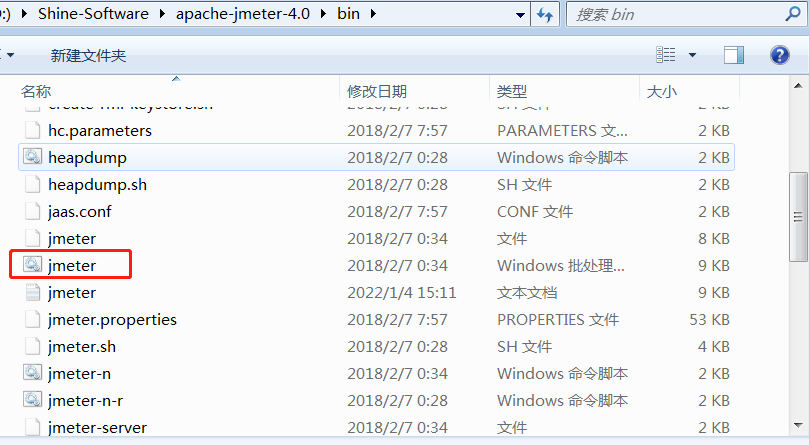The width and height of the screenshot is (810, 445).
Task: Click the 4 KB size cell
Action: (x=713, y=346)
